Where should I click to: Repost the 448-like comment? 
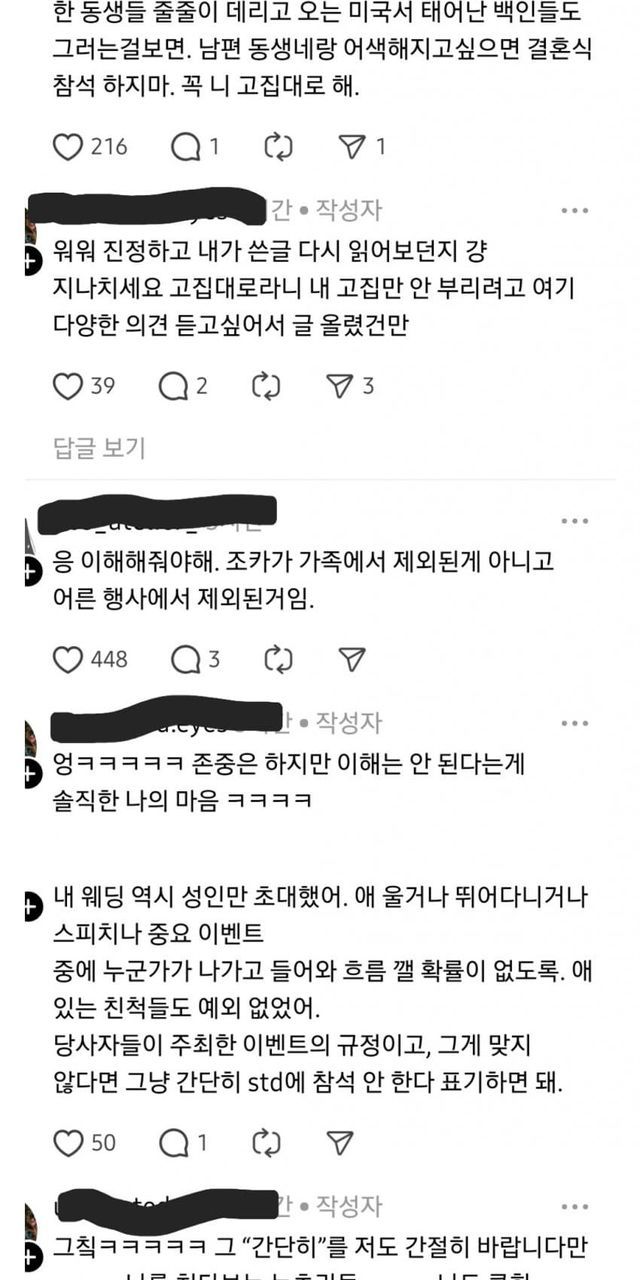click(x=277, y=659)
